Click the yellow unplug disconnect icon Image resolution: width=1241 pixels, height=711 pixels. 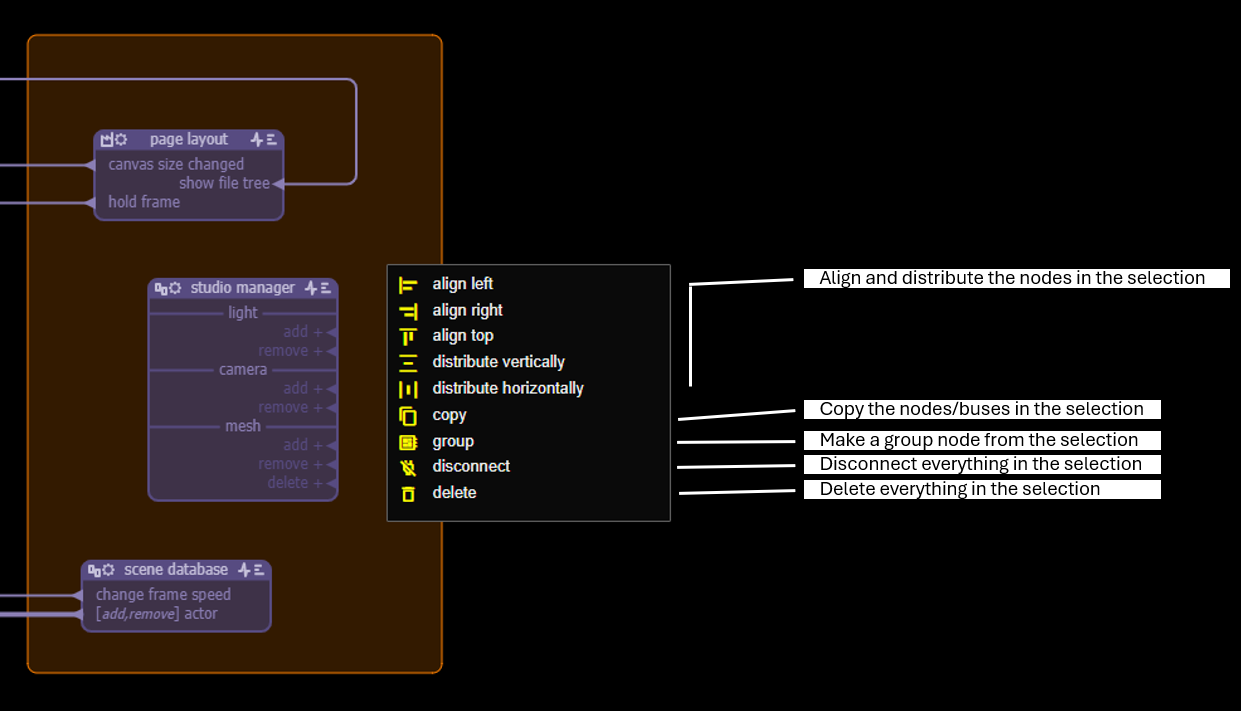tap(407, 467)
